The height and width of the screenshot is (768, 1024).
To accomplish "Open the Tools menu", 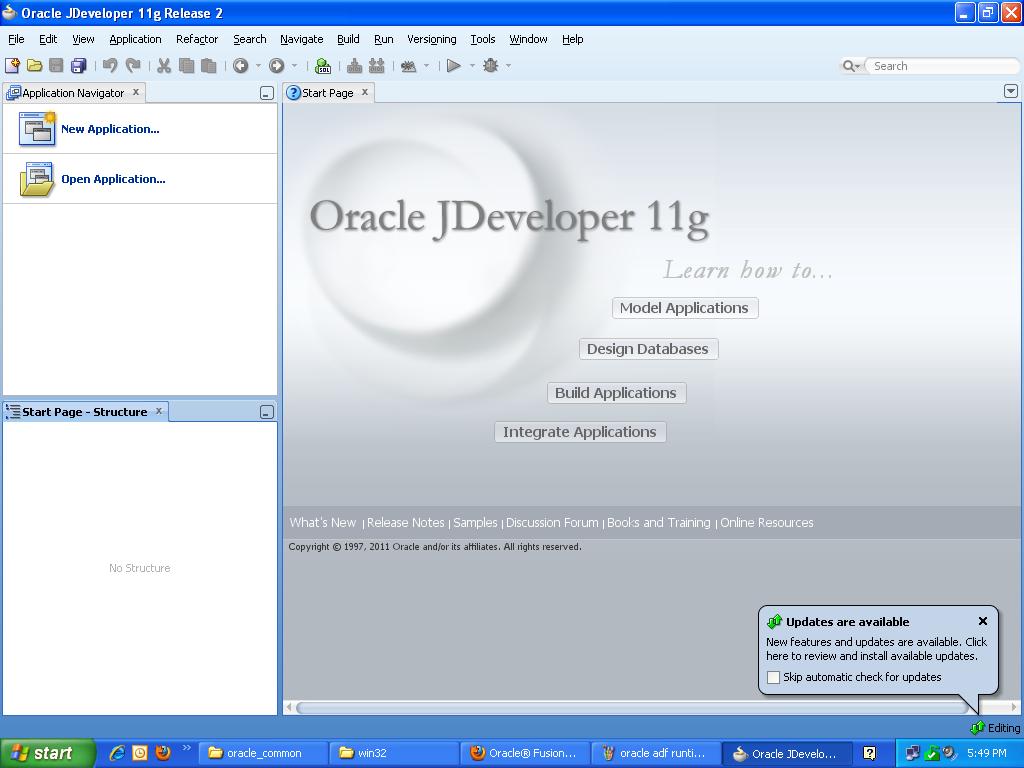I will (x=483, y=39).
